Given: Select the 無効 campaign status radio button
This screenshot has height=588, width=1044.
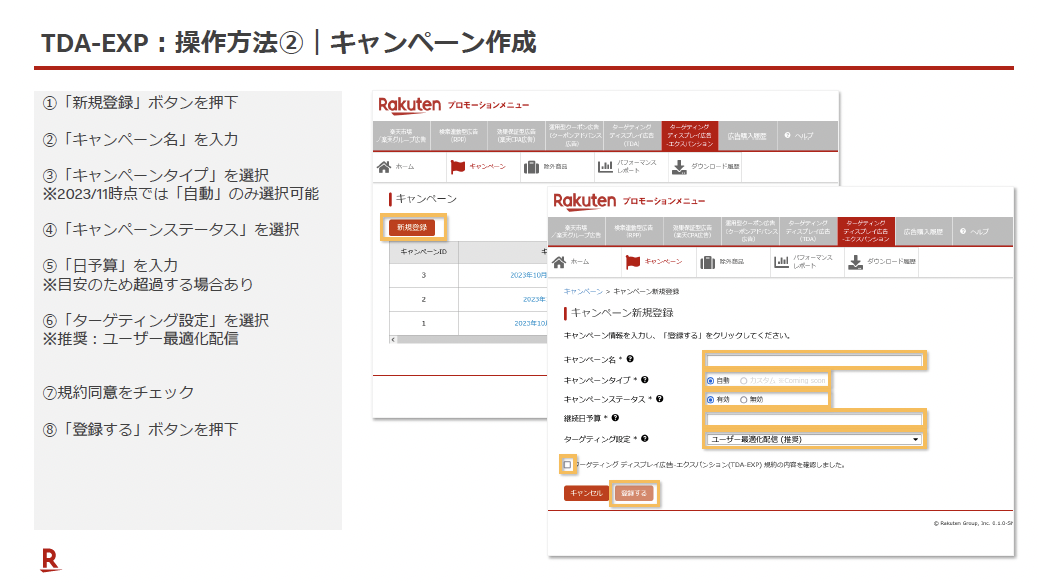Looking at the screenshot, I should [x=744, y=400].
